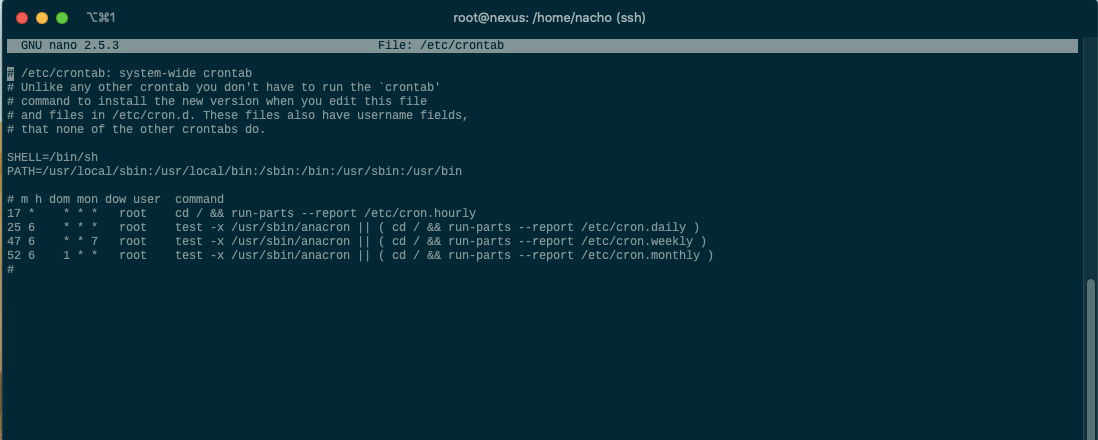Image resolution: width=1098 pixels, height=440 pixels.
Task: Click the 'Unlike any other crontab' comment line
Action: click(224, 87)
